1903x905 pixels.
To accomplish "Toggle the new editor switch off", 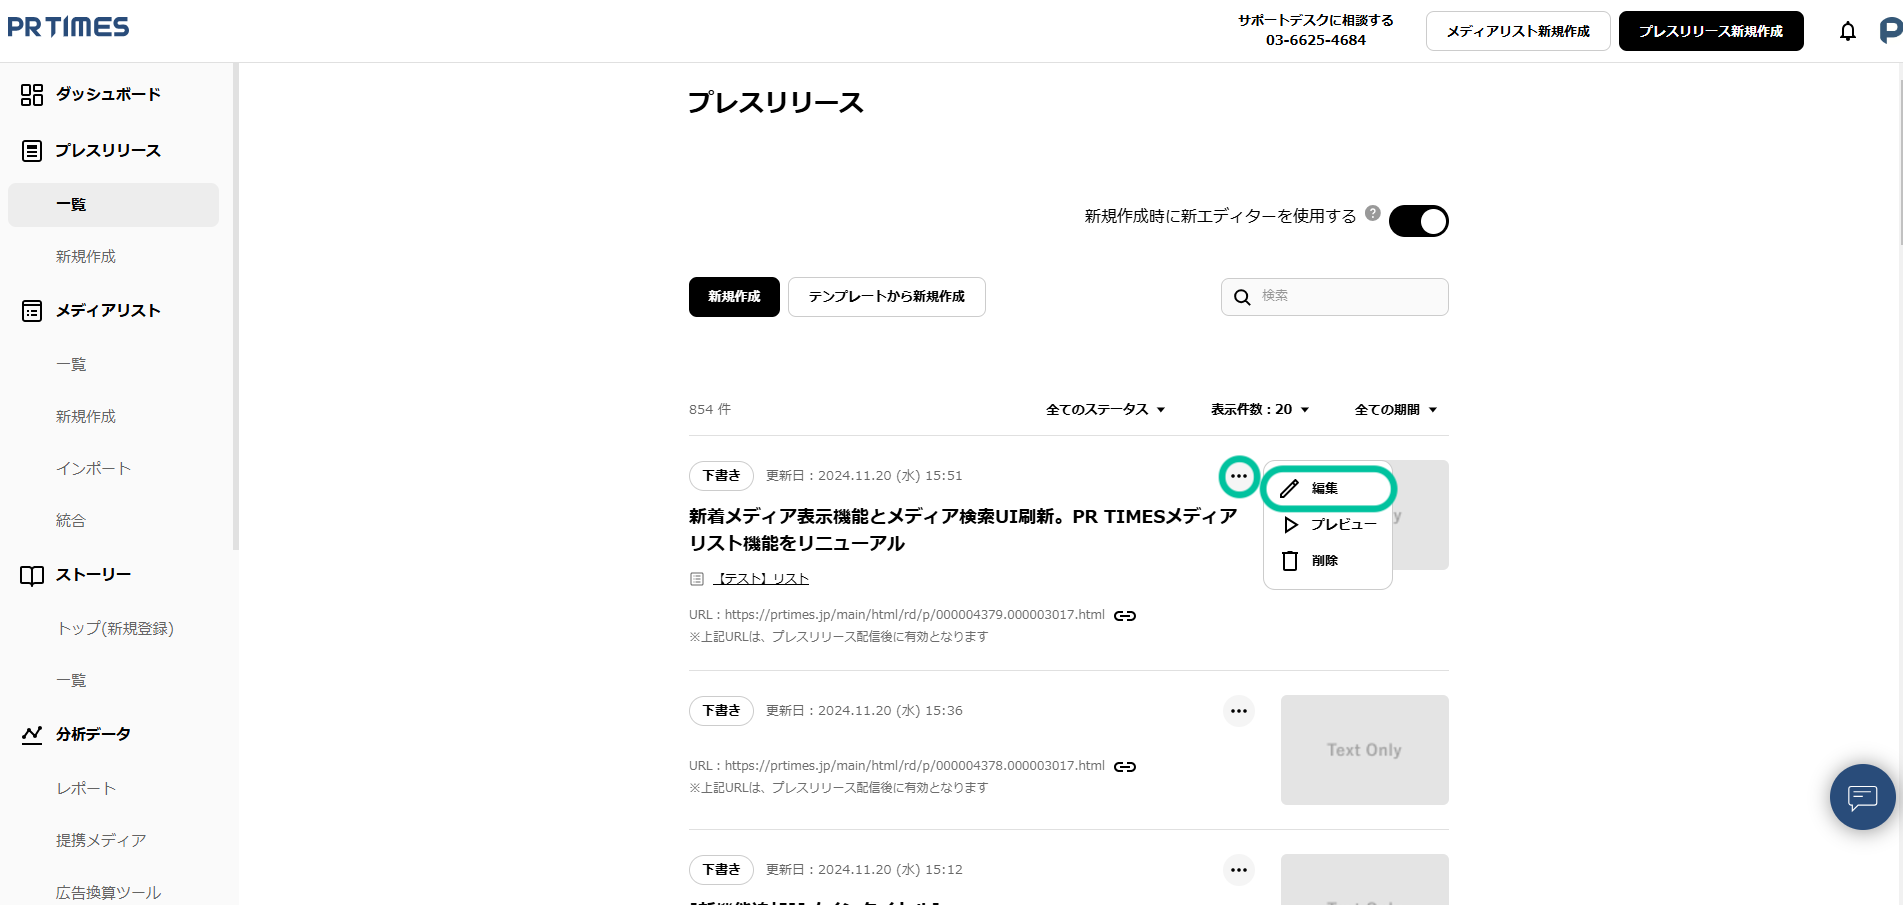I will pos(1418,221).
